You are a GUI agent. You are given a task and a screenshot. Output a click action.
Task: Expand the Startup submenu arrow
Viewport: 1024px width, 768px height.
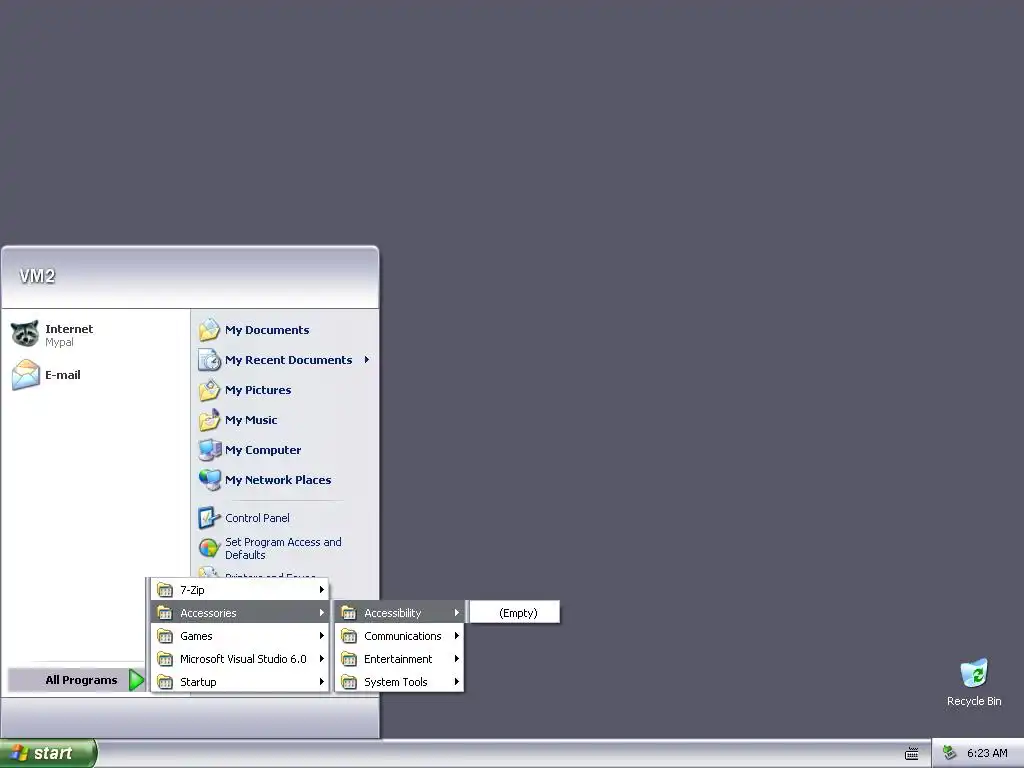[321, 682]
